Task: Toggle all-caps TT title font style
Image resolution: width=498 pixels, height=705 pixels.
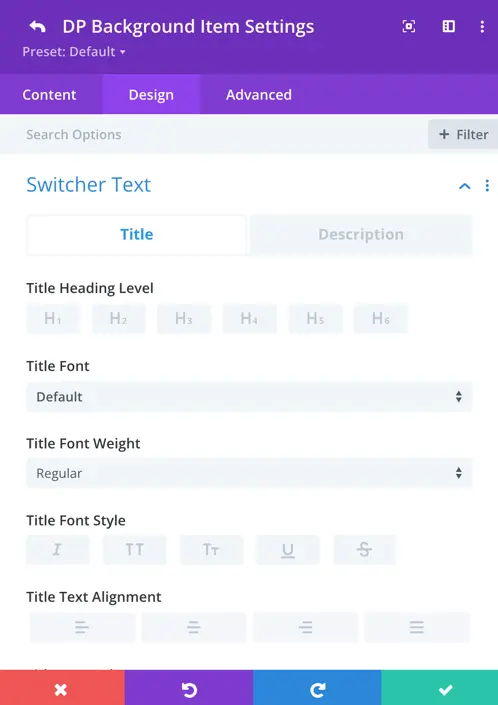Action: pyautogui.click(x=134, y=549)
